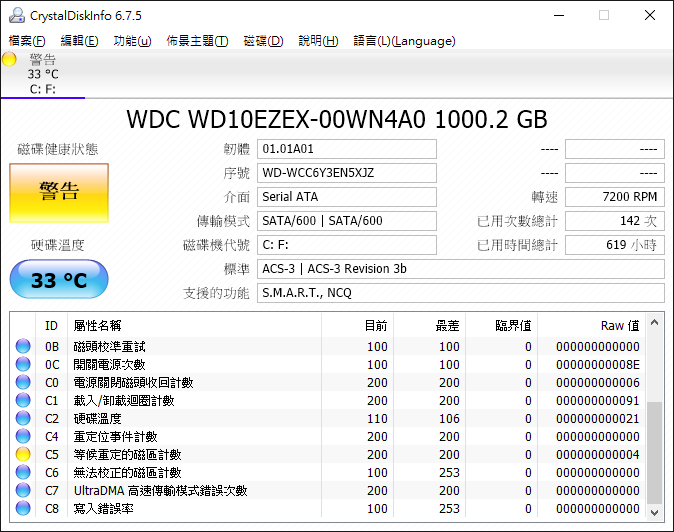This screenshot has width=674, height=532.
Task: Open the 功能(u) menu
Action: [x=132, y=41]
